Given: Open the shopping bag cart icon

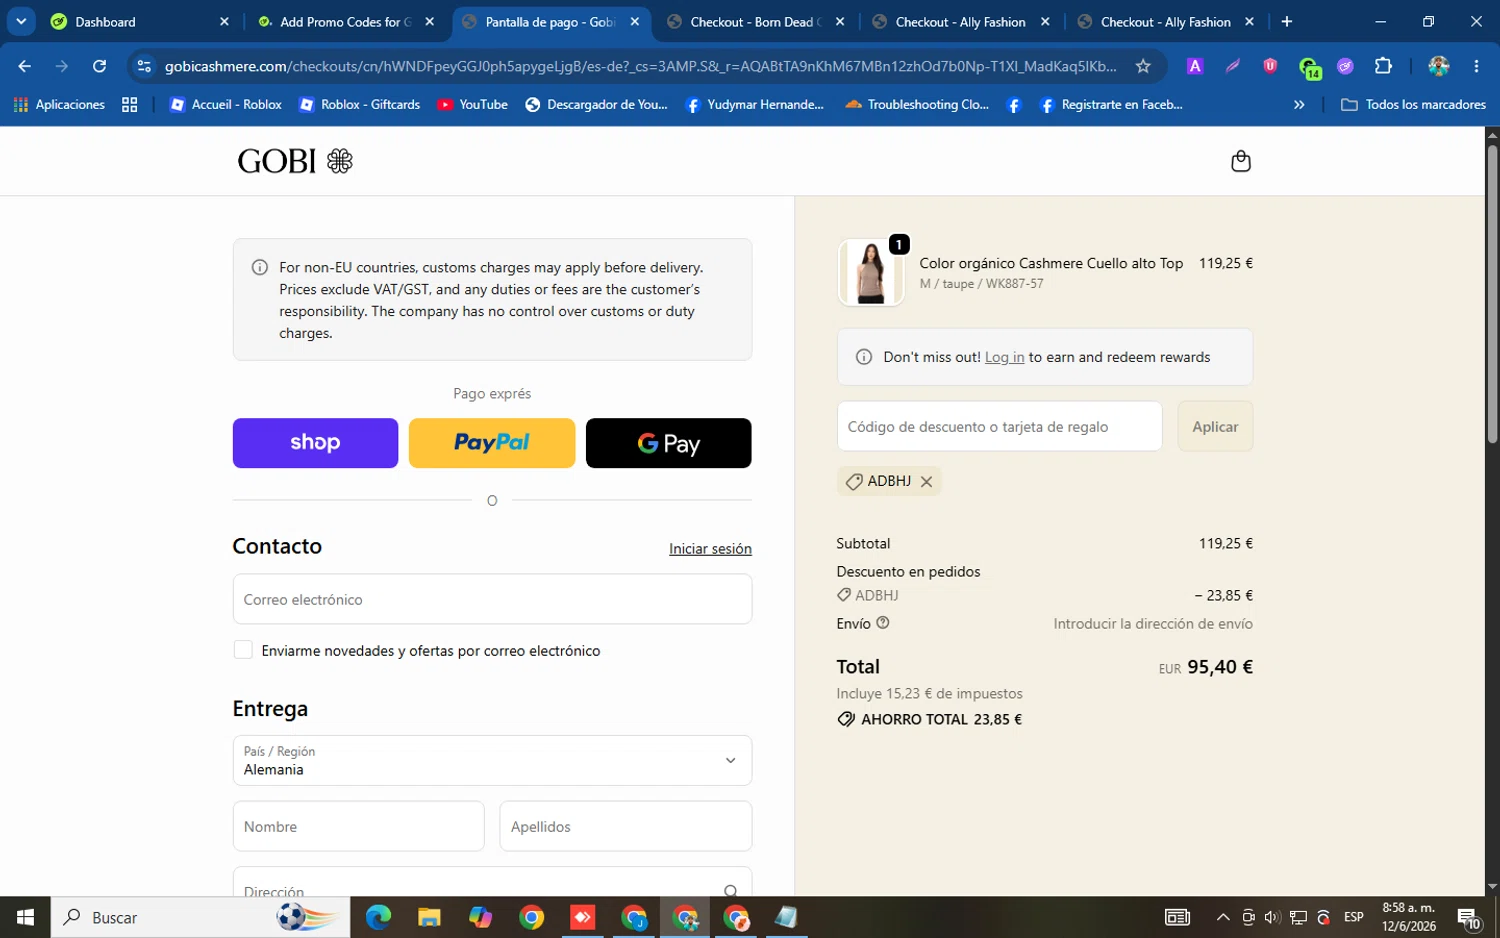Looking at the screenshot, I should [x=1240, y=161].
